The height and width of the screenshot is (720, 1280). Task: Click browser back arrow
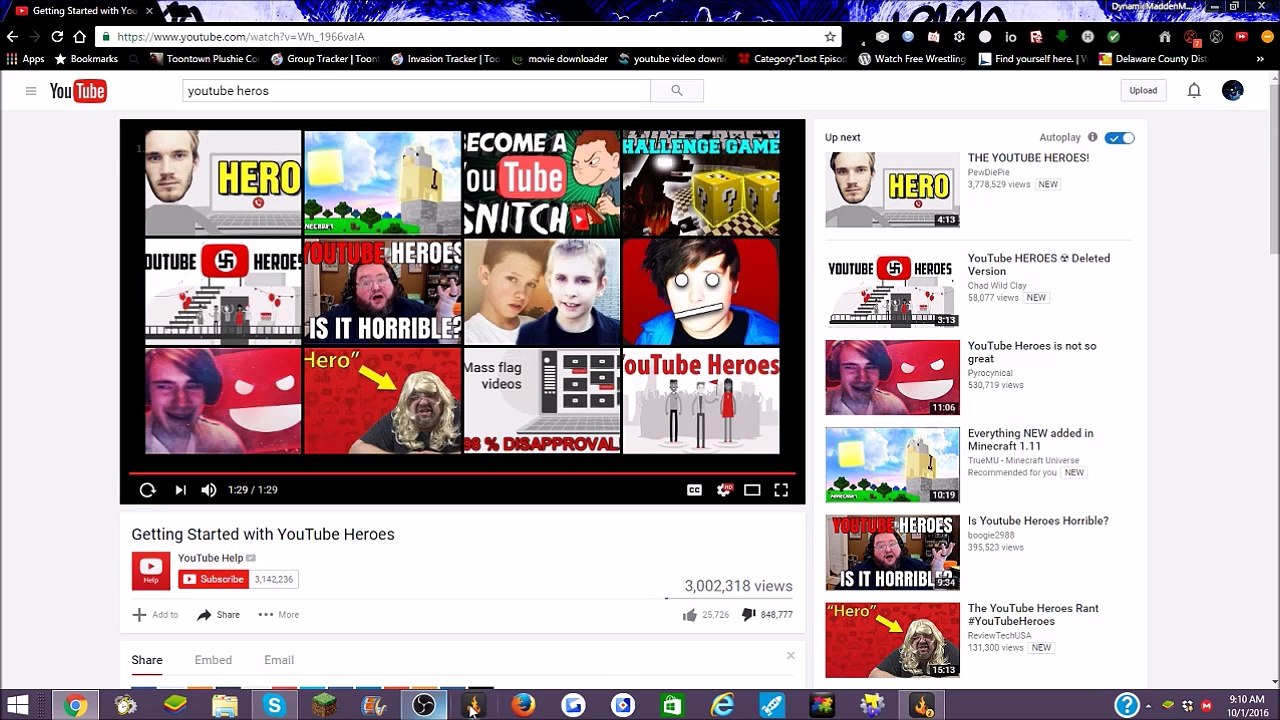(x=13, y=37)
